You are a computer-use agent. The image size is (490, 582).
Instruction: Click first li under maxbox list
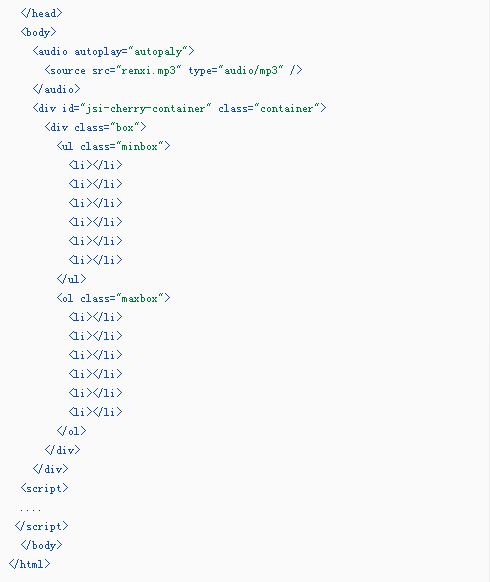(x=95, y=317)
